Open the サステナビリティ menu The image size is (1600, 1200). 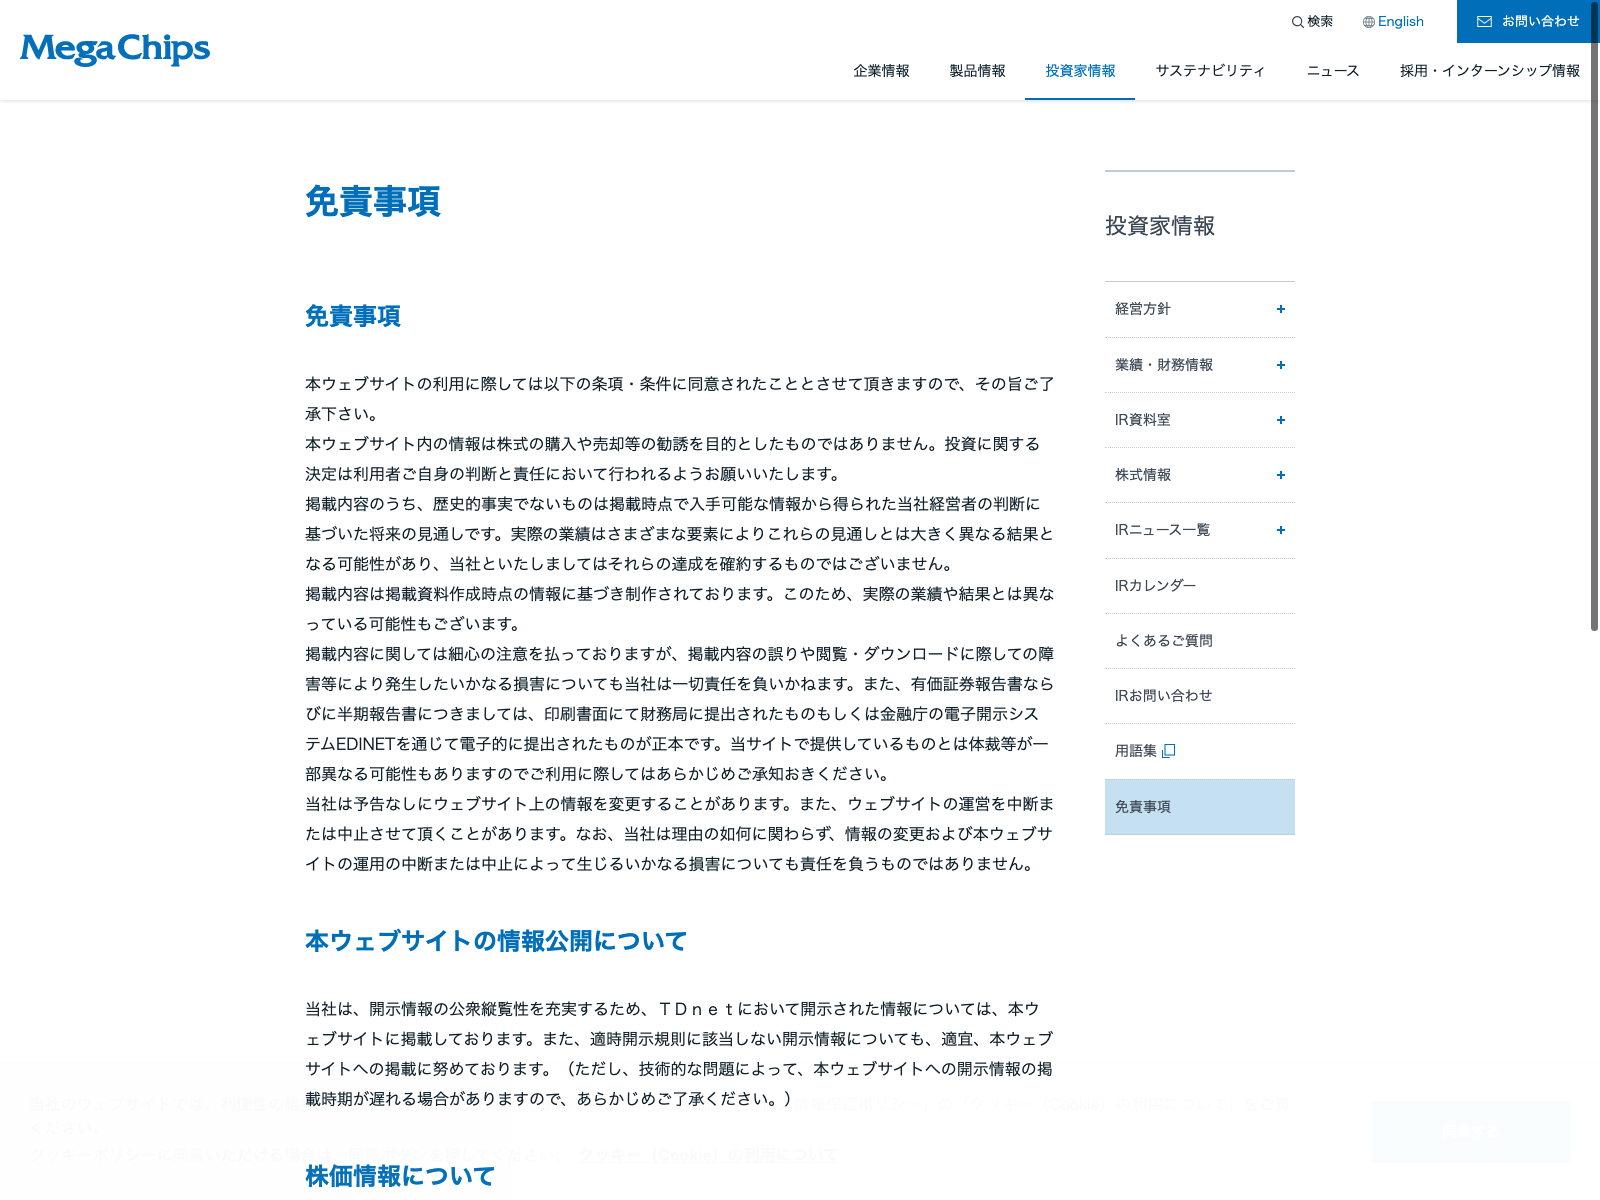click(1210, 71)
